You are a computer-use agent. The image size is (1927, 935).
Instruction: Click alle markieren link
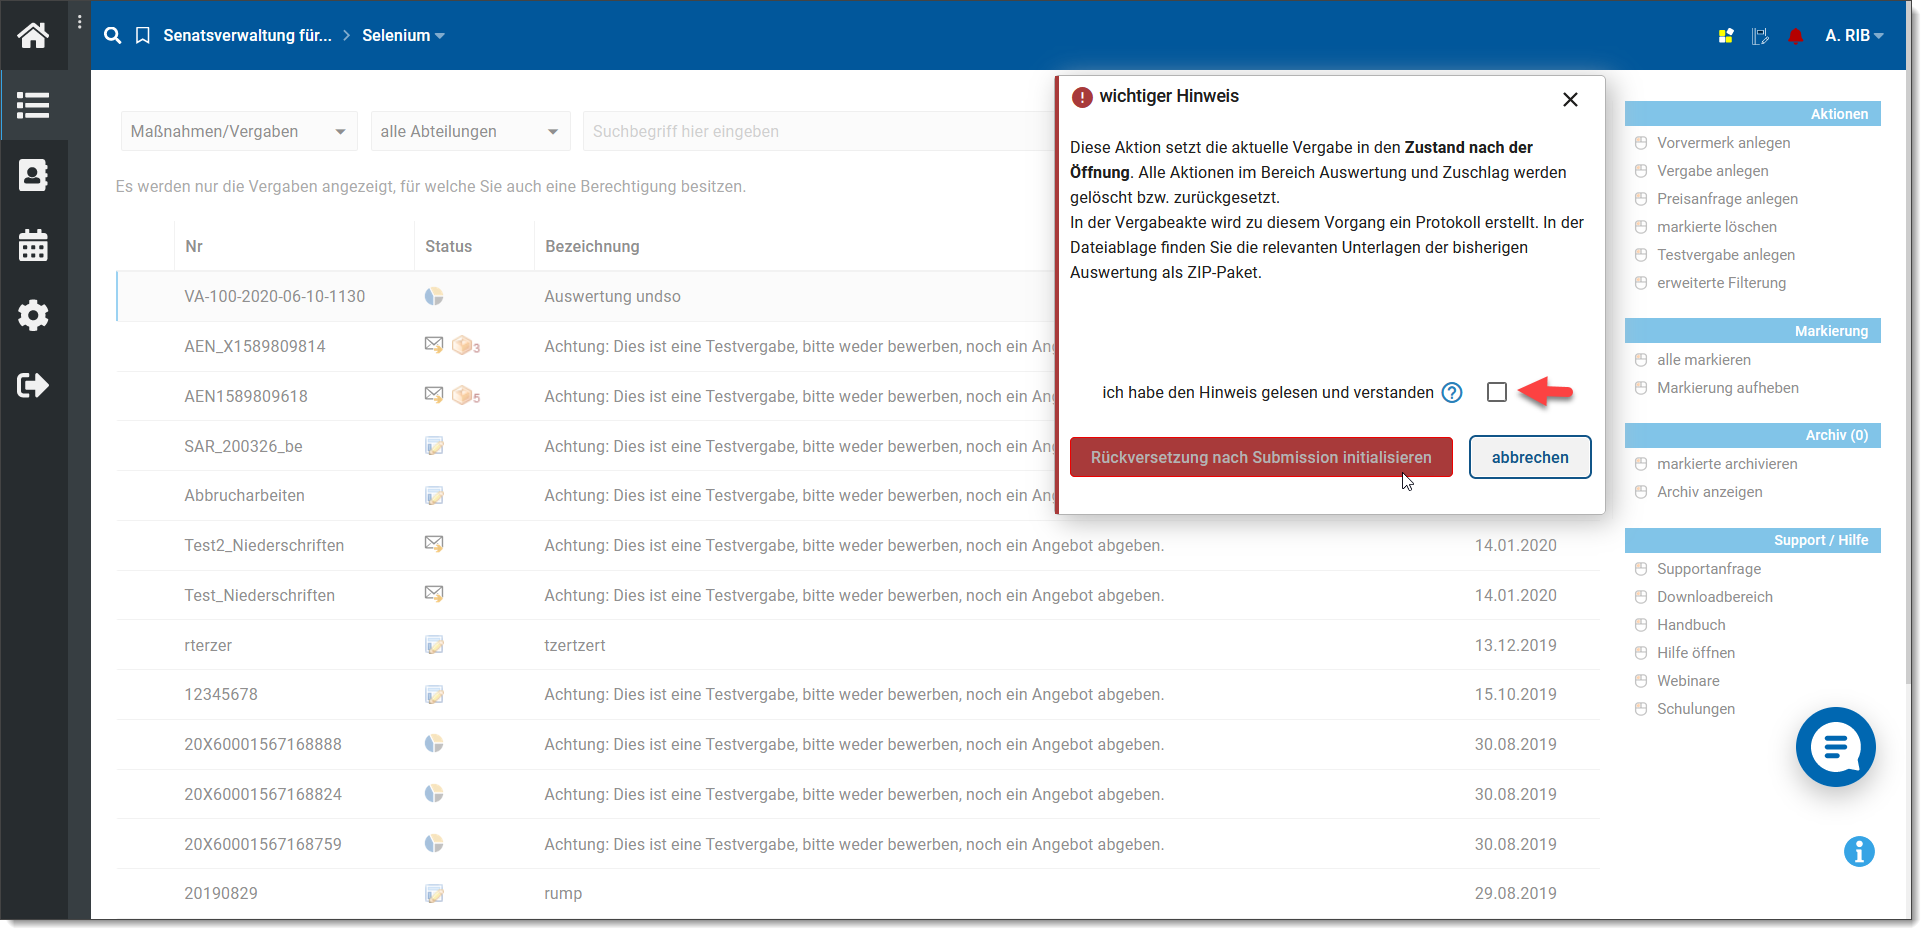1703,360
